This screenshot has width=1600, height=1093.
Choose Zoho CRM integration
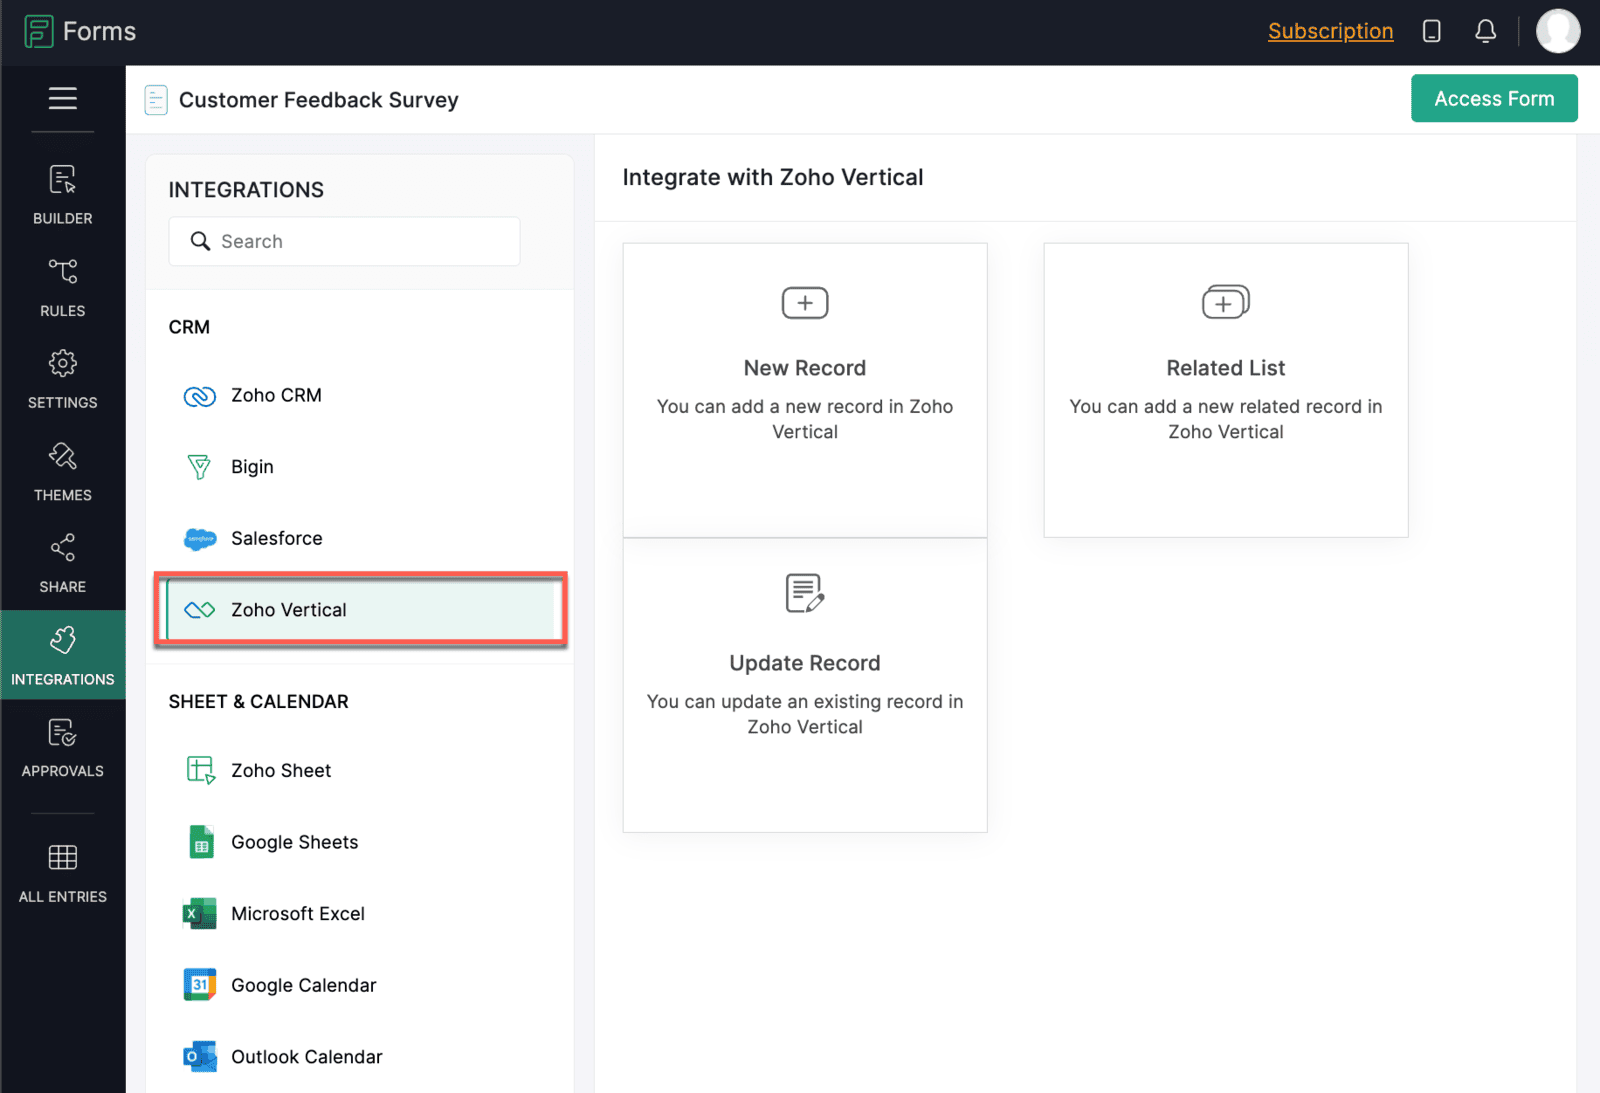(x=276, y=396)
